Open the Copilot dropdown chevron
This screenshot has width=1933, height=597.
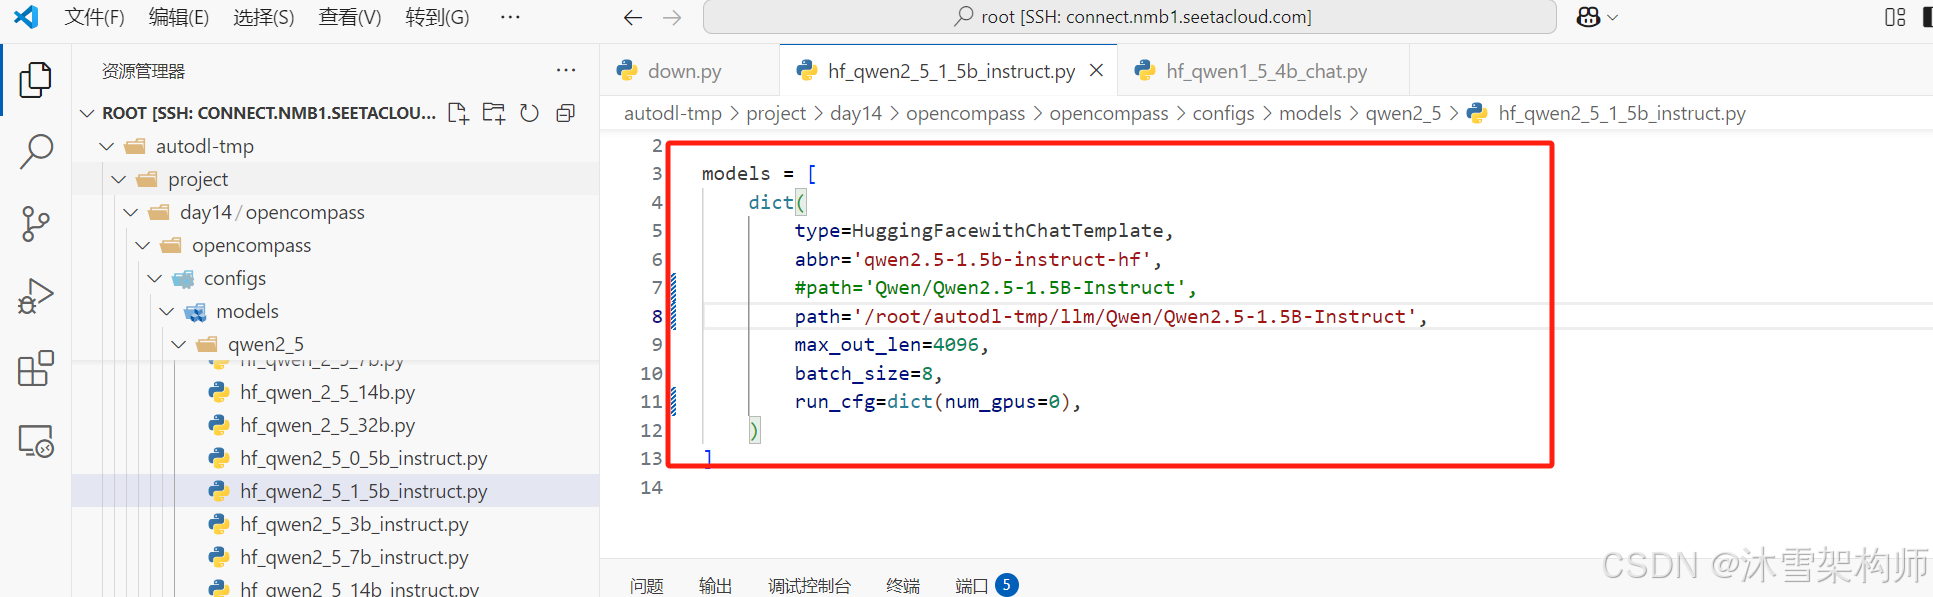click(1612, 17)
